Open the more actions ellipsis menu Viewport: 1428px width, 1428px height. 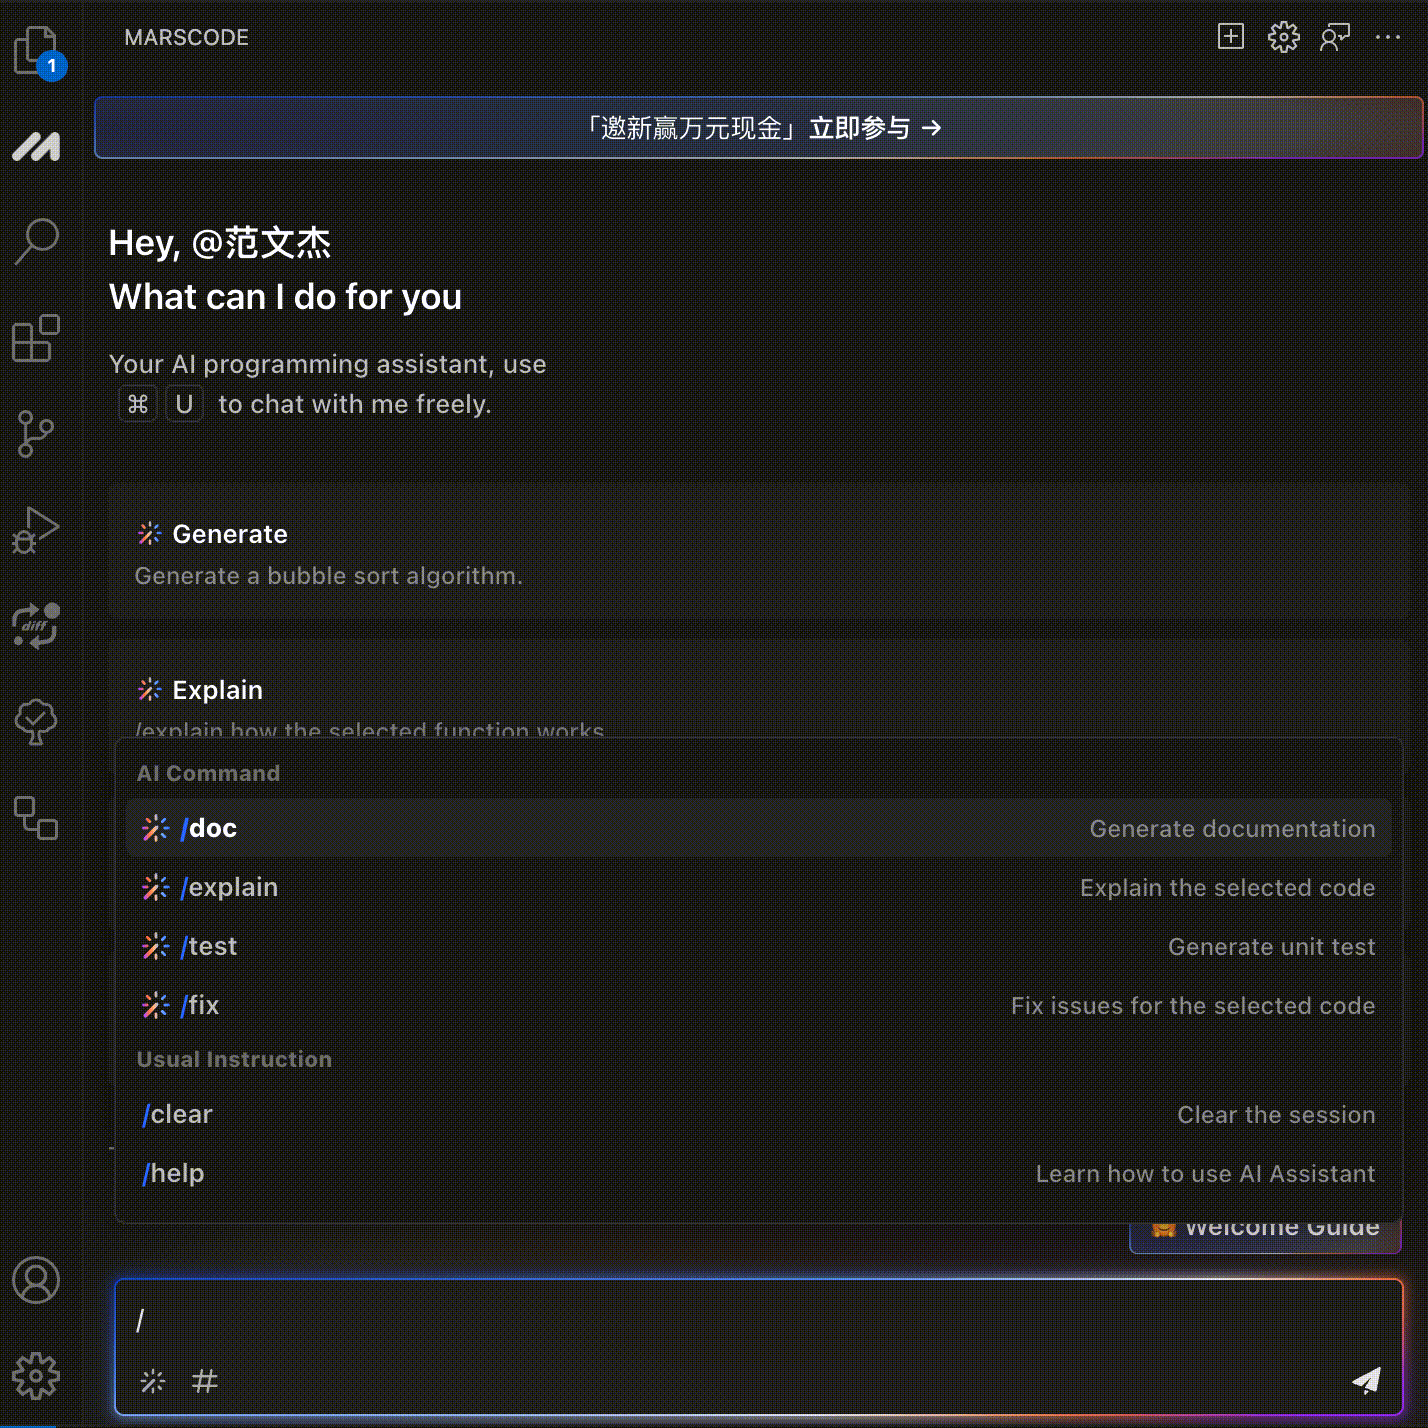pos(1388,37)
